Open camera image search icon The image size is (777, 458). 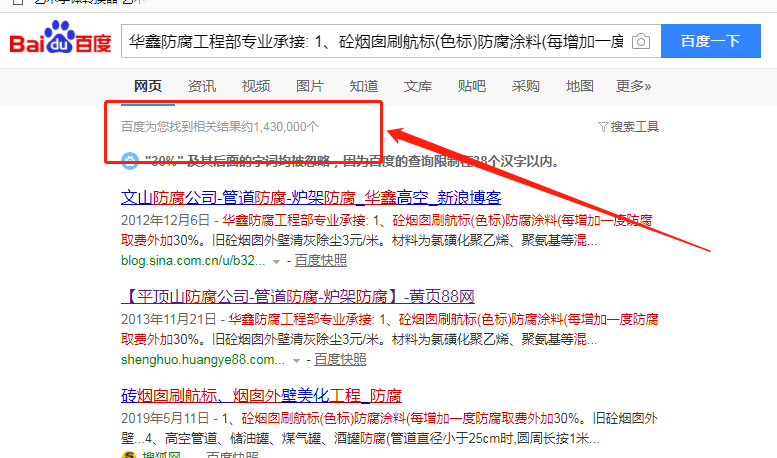click(641, 41)
